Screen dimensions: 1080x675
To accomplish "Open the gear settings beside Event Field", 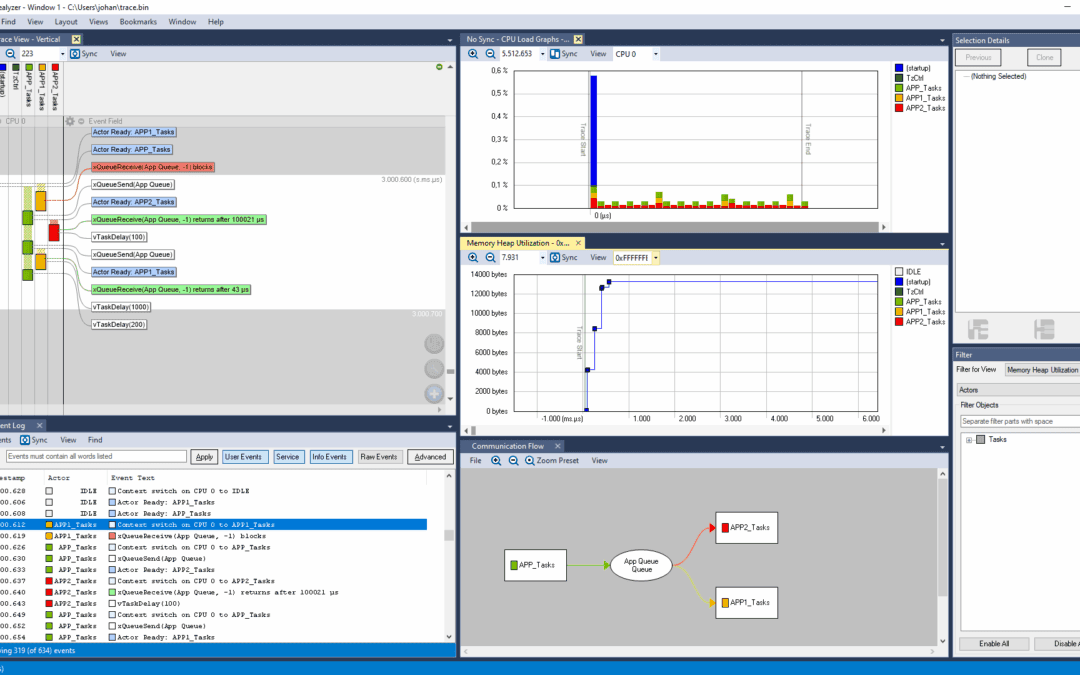I will (70, 121).
